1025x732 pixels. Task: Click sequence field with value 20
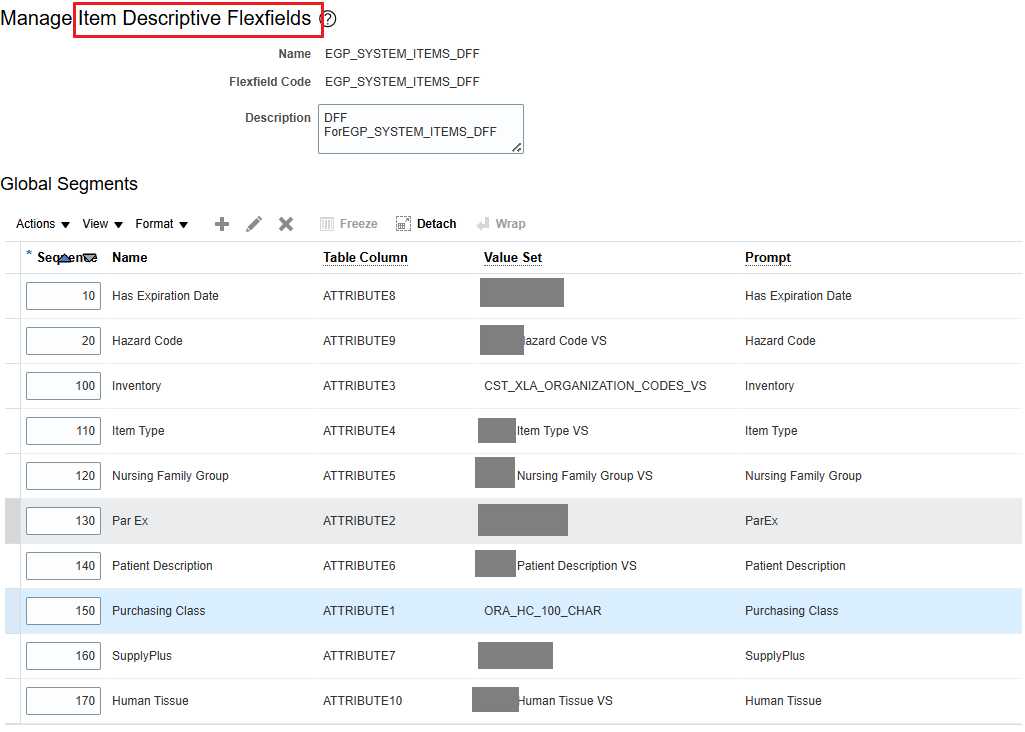63,341
